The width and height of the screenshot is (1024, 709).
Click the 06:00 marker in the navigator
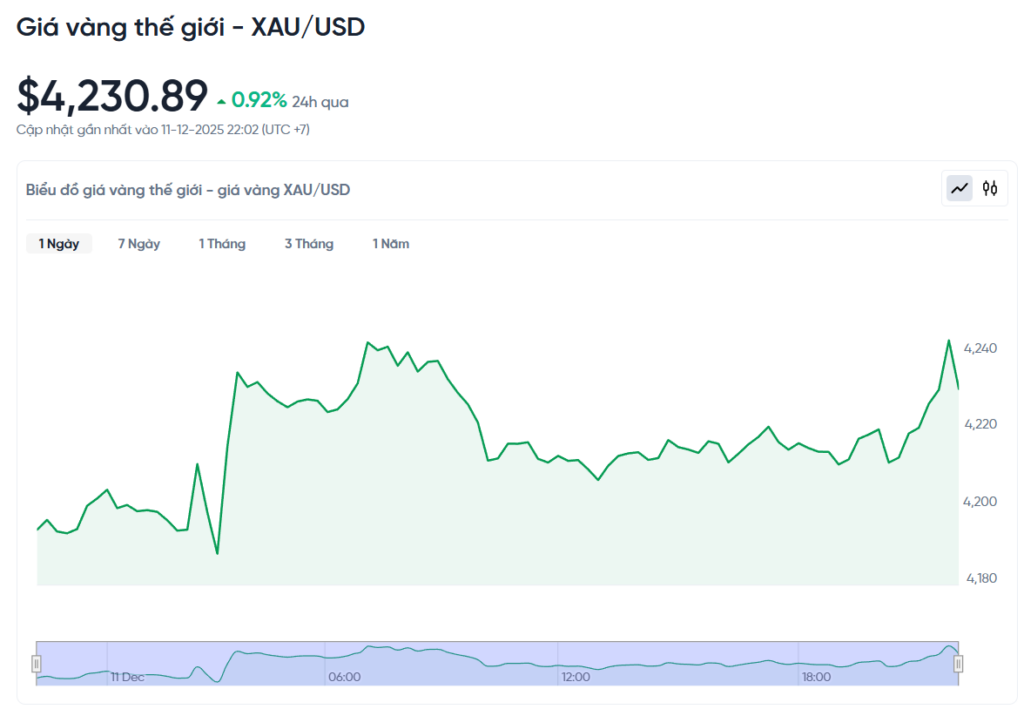pyautogui.click(x=344, y=677)
